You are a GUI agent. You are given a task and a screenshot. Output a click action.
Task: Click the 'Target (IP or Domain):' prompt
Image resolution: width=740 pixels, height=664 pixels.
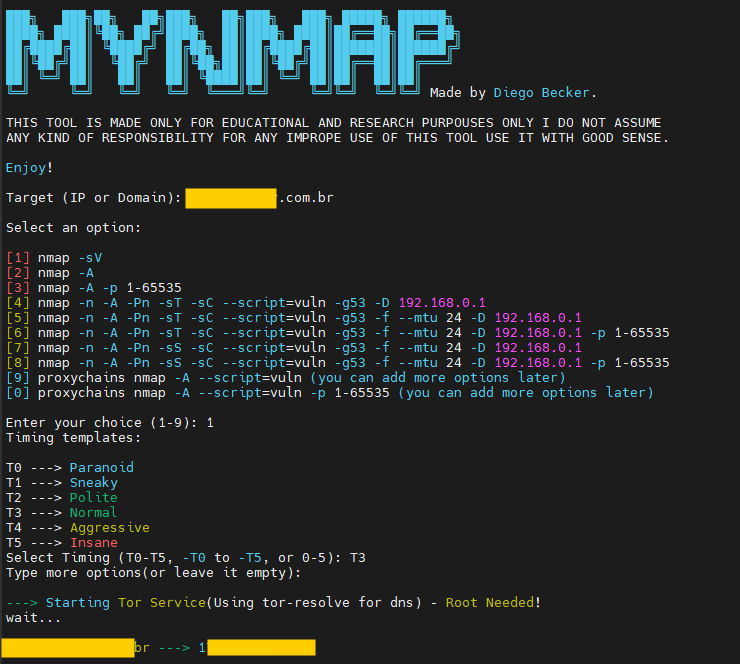(x=93, y=198)
